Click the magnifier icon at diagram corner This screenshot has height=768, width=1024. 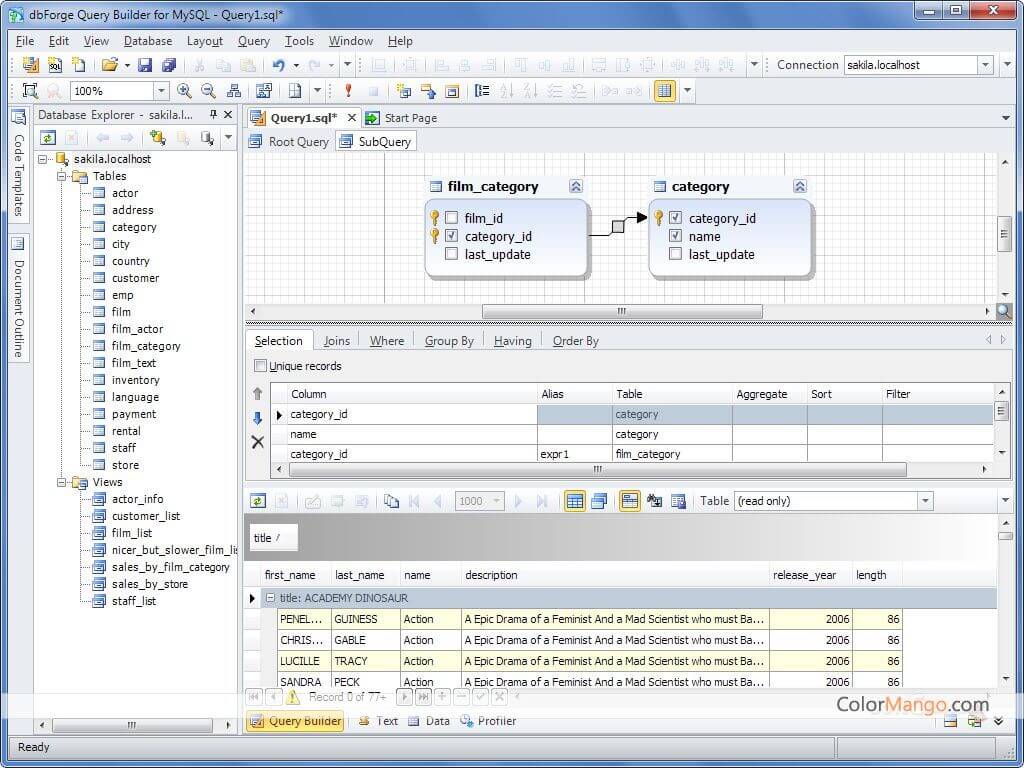[1004, 311]
